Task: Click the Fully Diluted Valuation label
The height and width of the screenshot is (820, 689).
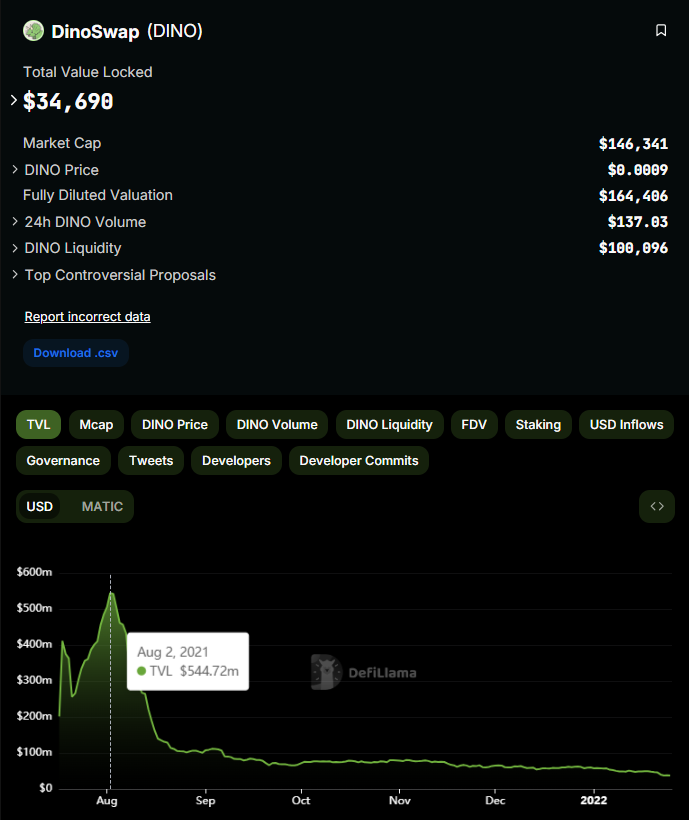Action: 98,195
